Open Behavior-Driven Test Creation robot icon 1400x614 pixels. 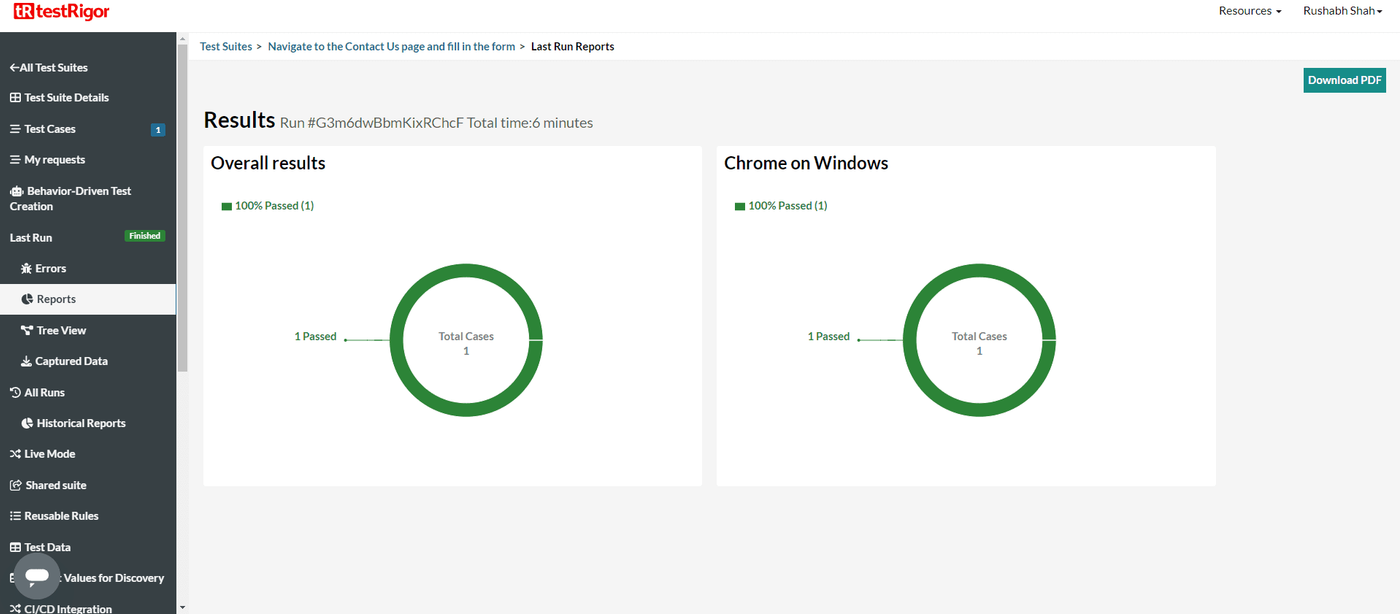[x=16, y=191]
